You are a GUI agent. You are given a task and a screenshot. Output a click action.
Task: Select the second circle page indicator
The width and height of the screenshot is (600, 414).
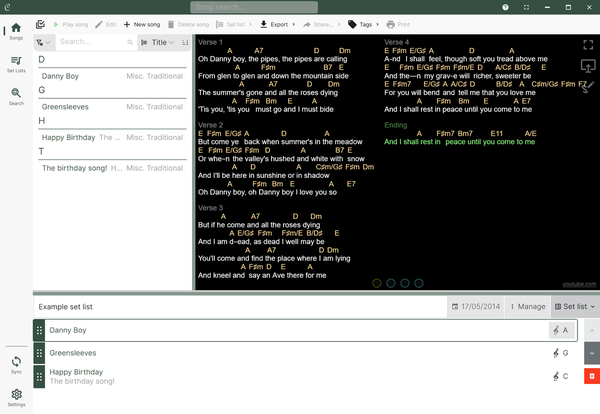[x=391, y=283]
